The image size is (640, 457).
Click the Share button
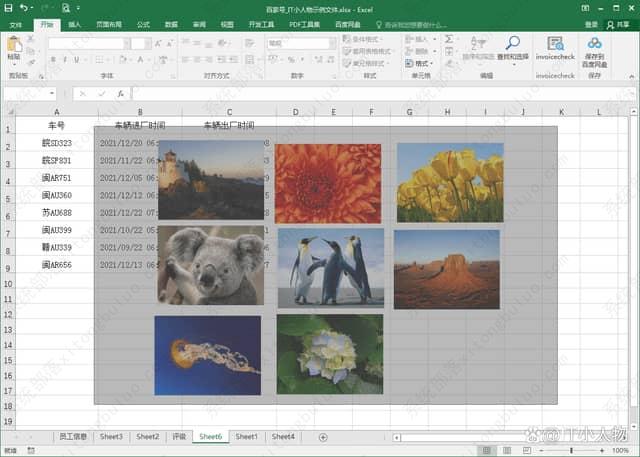pos(618,24)
